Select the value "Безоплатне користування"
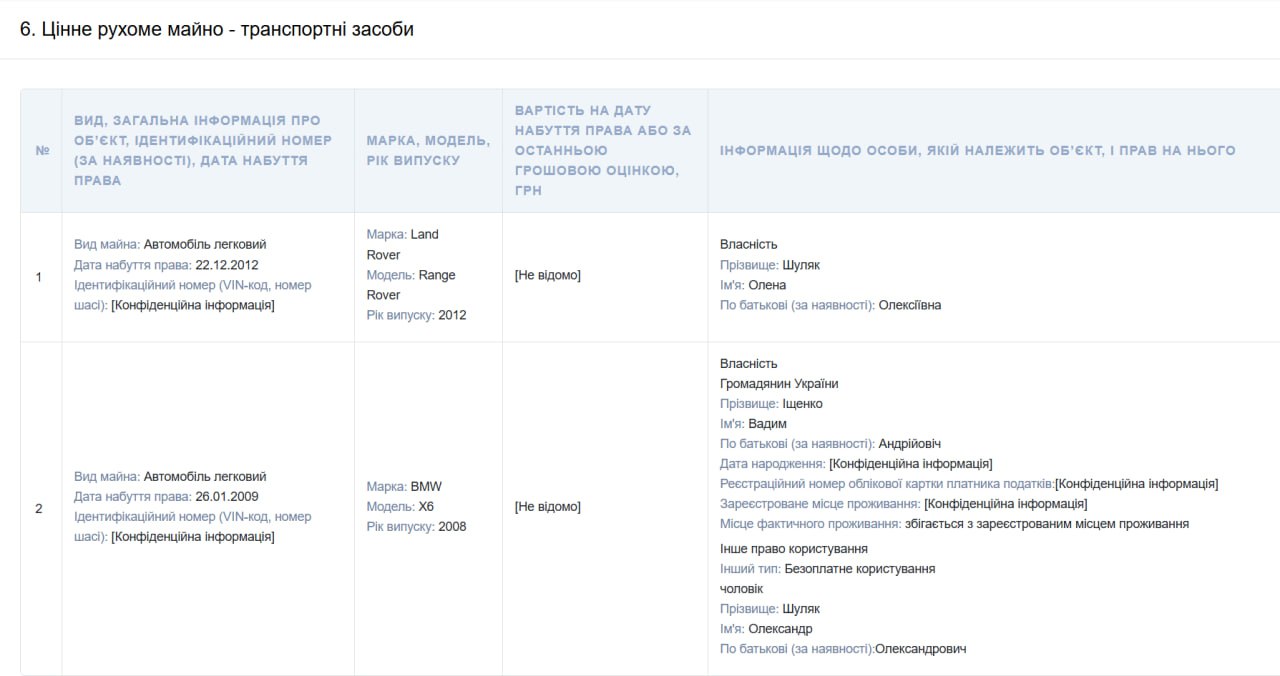This screenshot has width=1280, height=676. click(x=860, y=569)
